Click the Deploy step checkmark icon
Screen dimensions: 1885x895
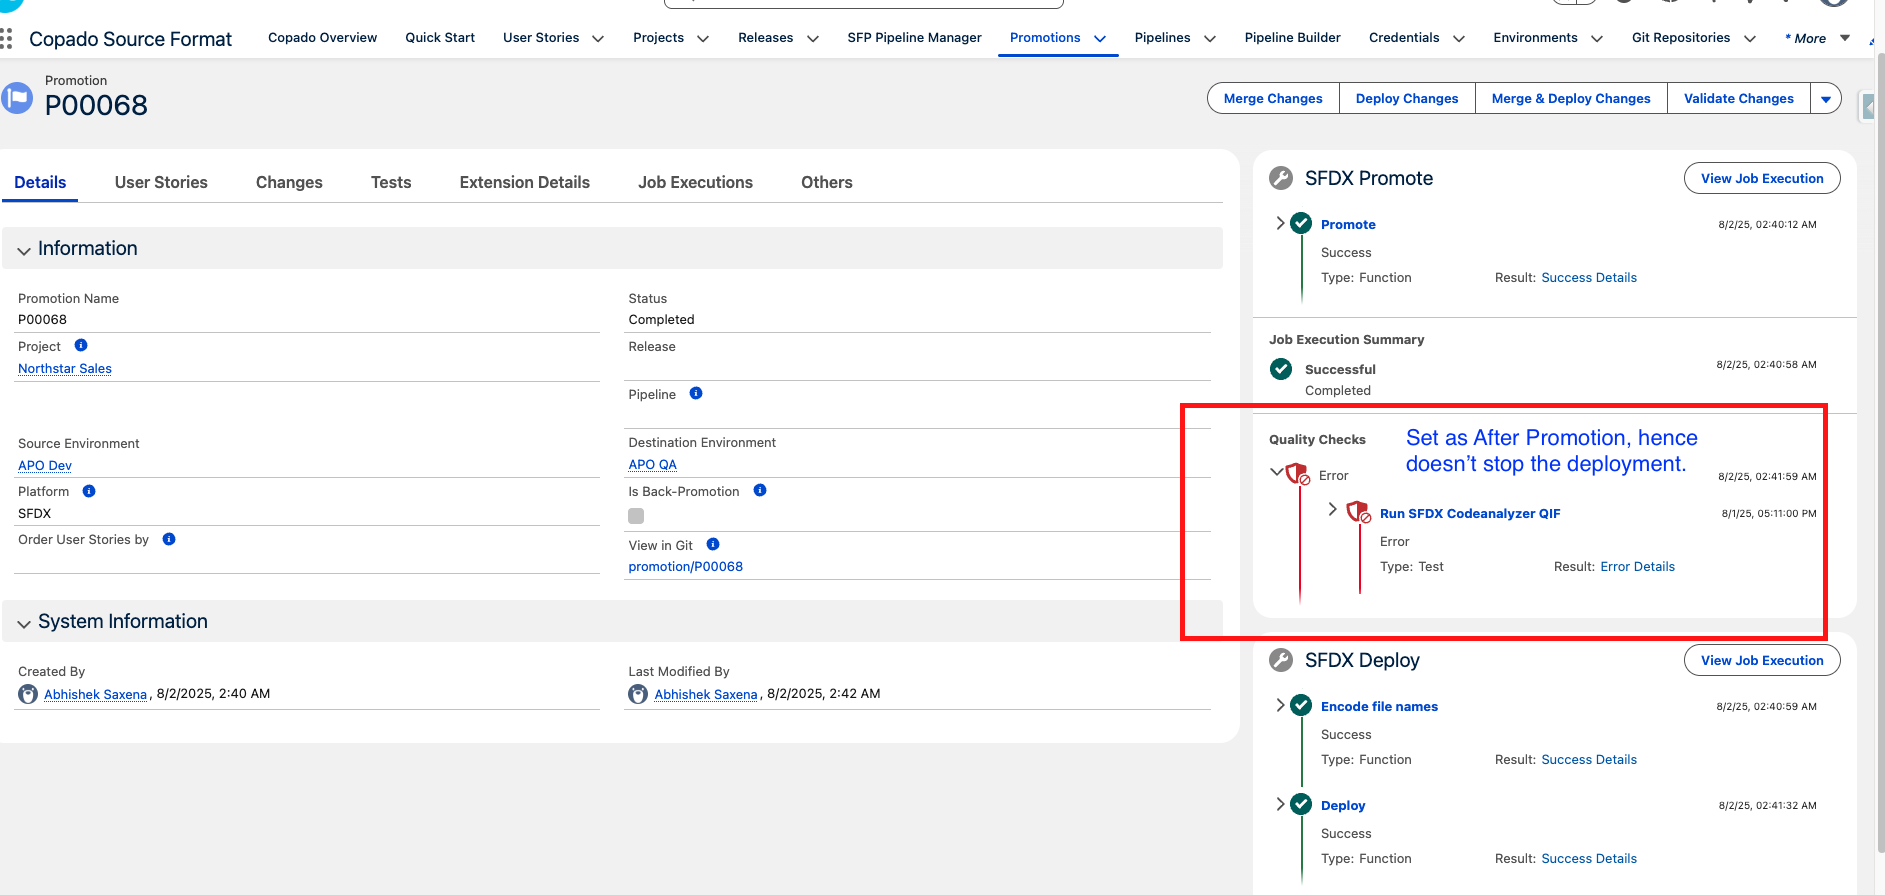coord(1301,804)
